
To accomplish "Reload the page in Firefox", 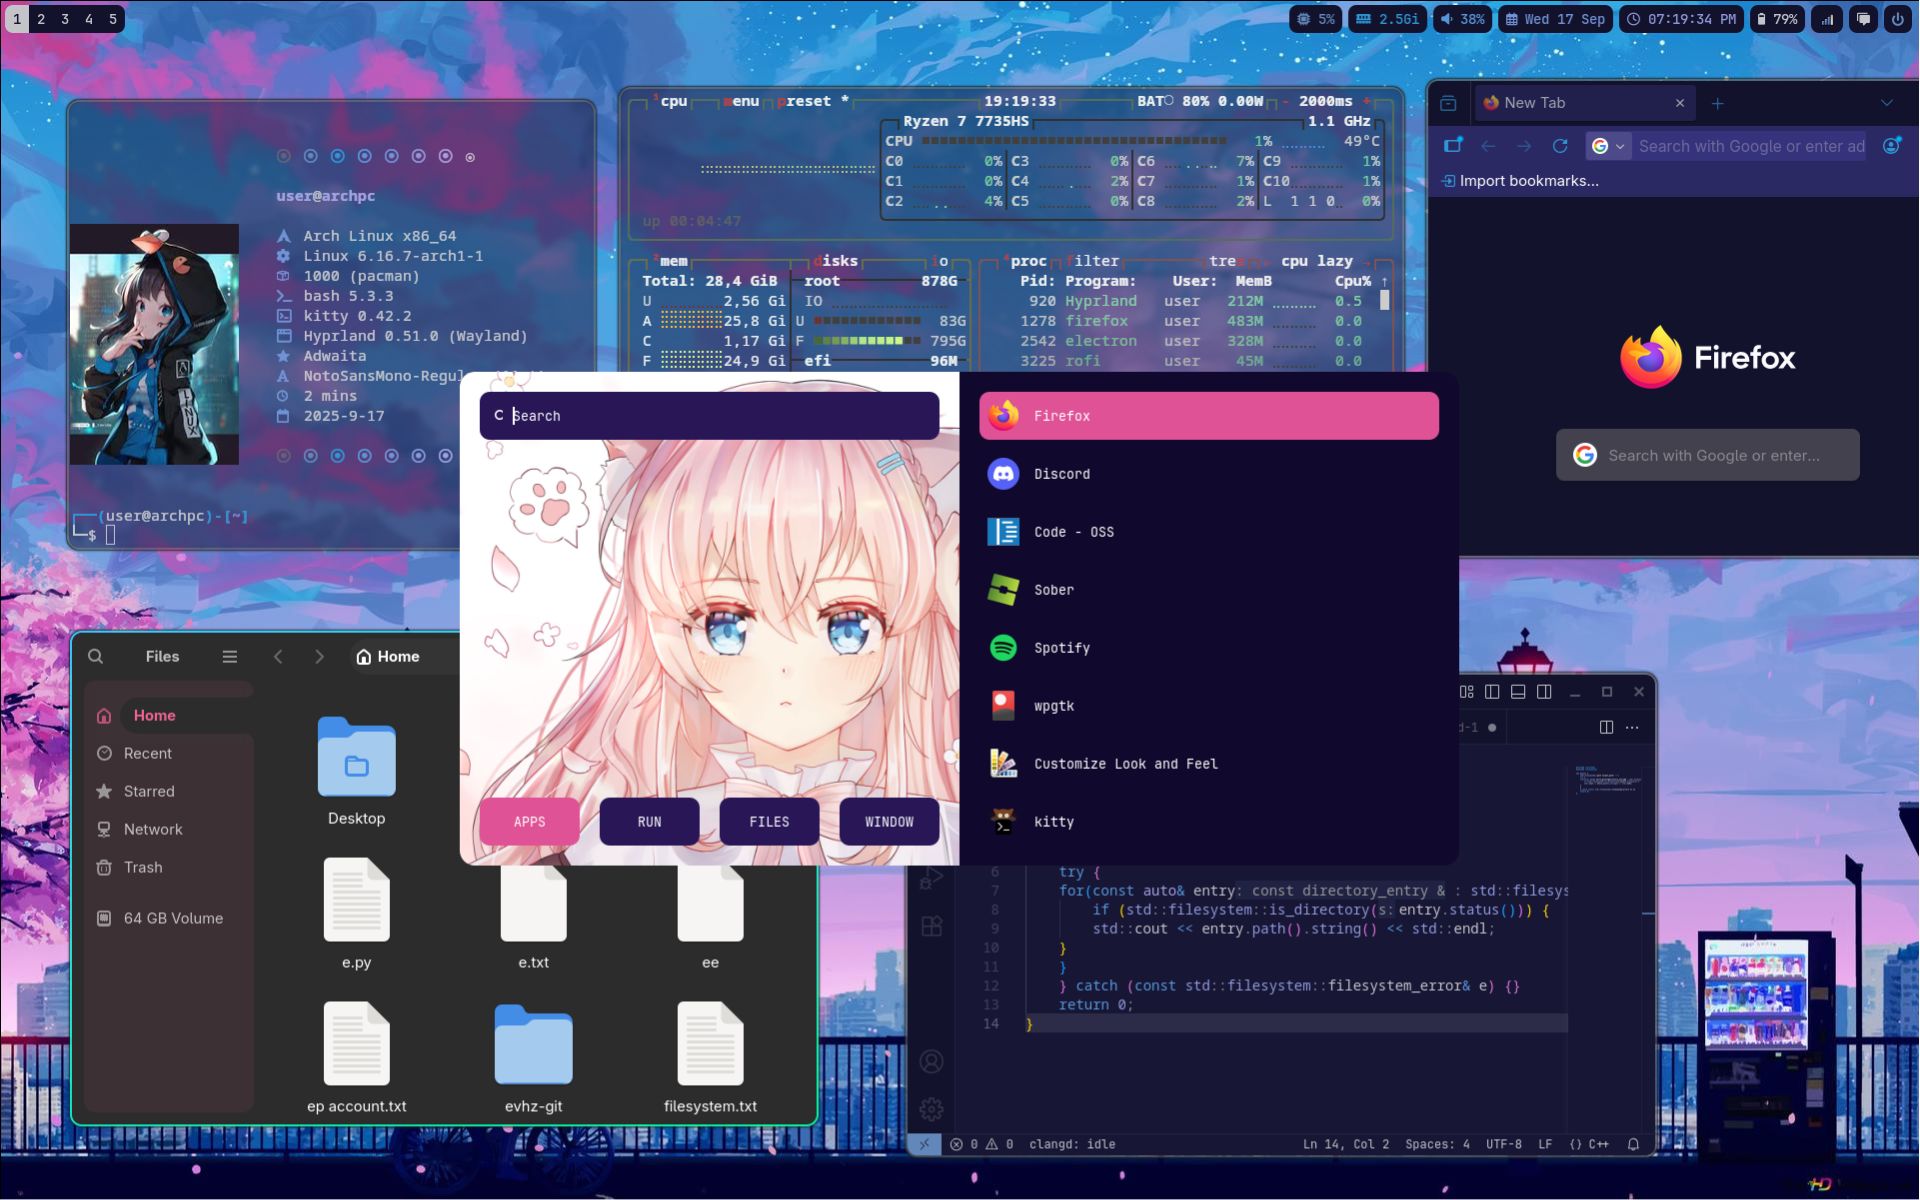I will [1560, 146].
